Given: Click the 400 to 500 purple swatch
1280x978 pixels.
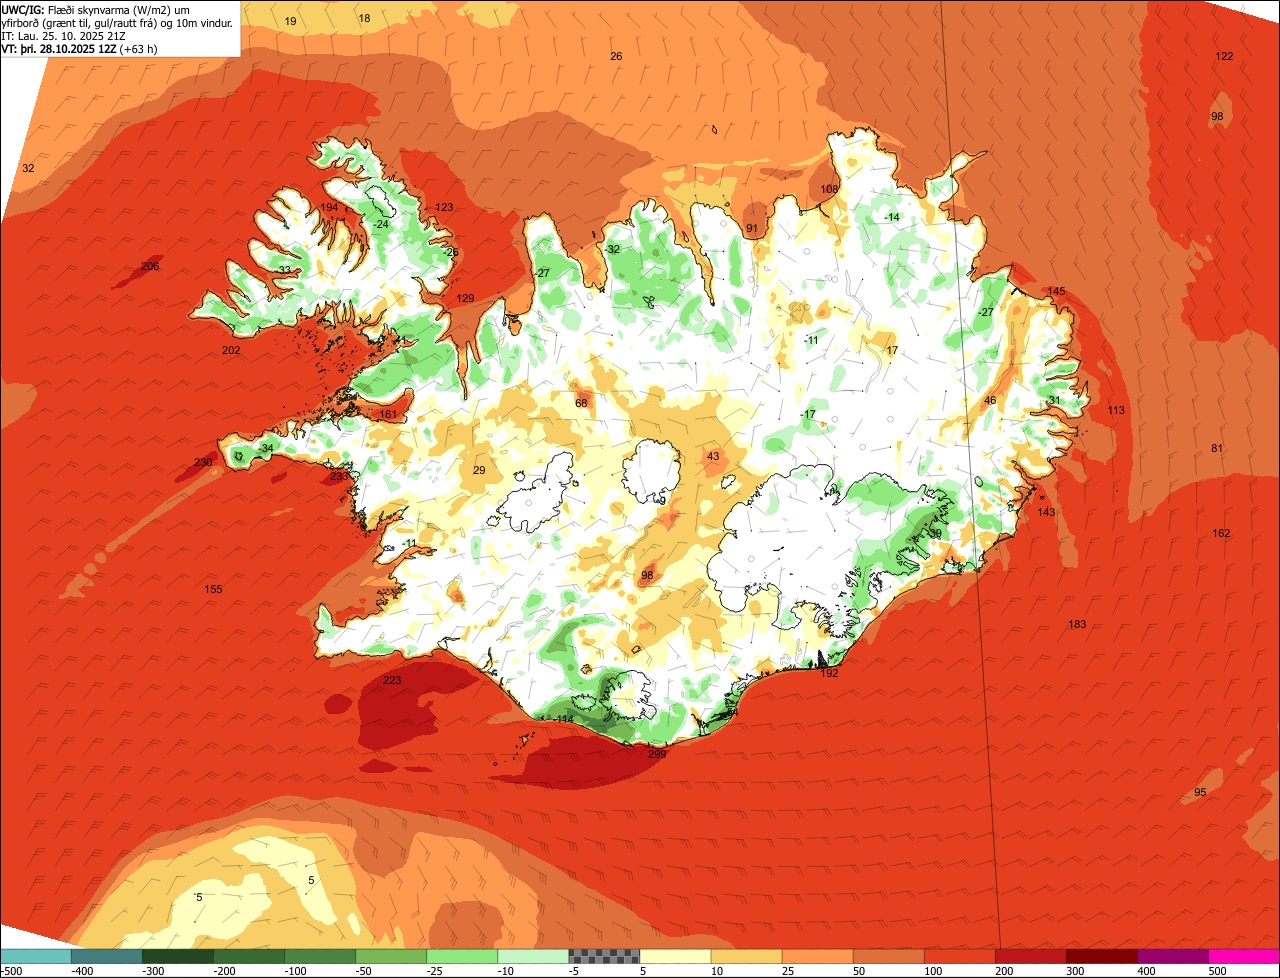Looking at the screenshot, I should (1172, 956).
